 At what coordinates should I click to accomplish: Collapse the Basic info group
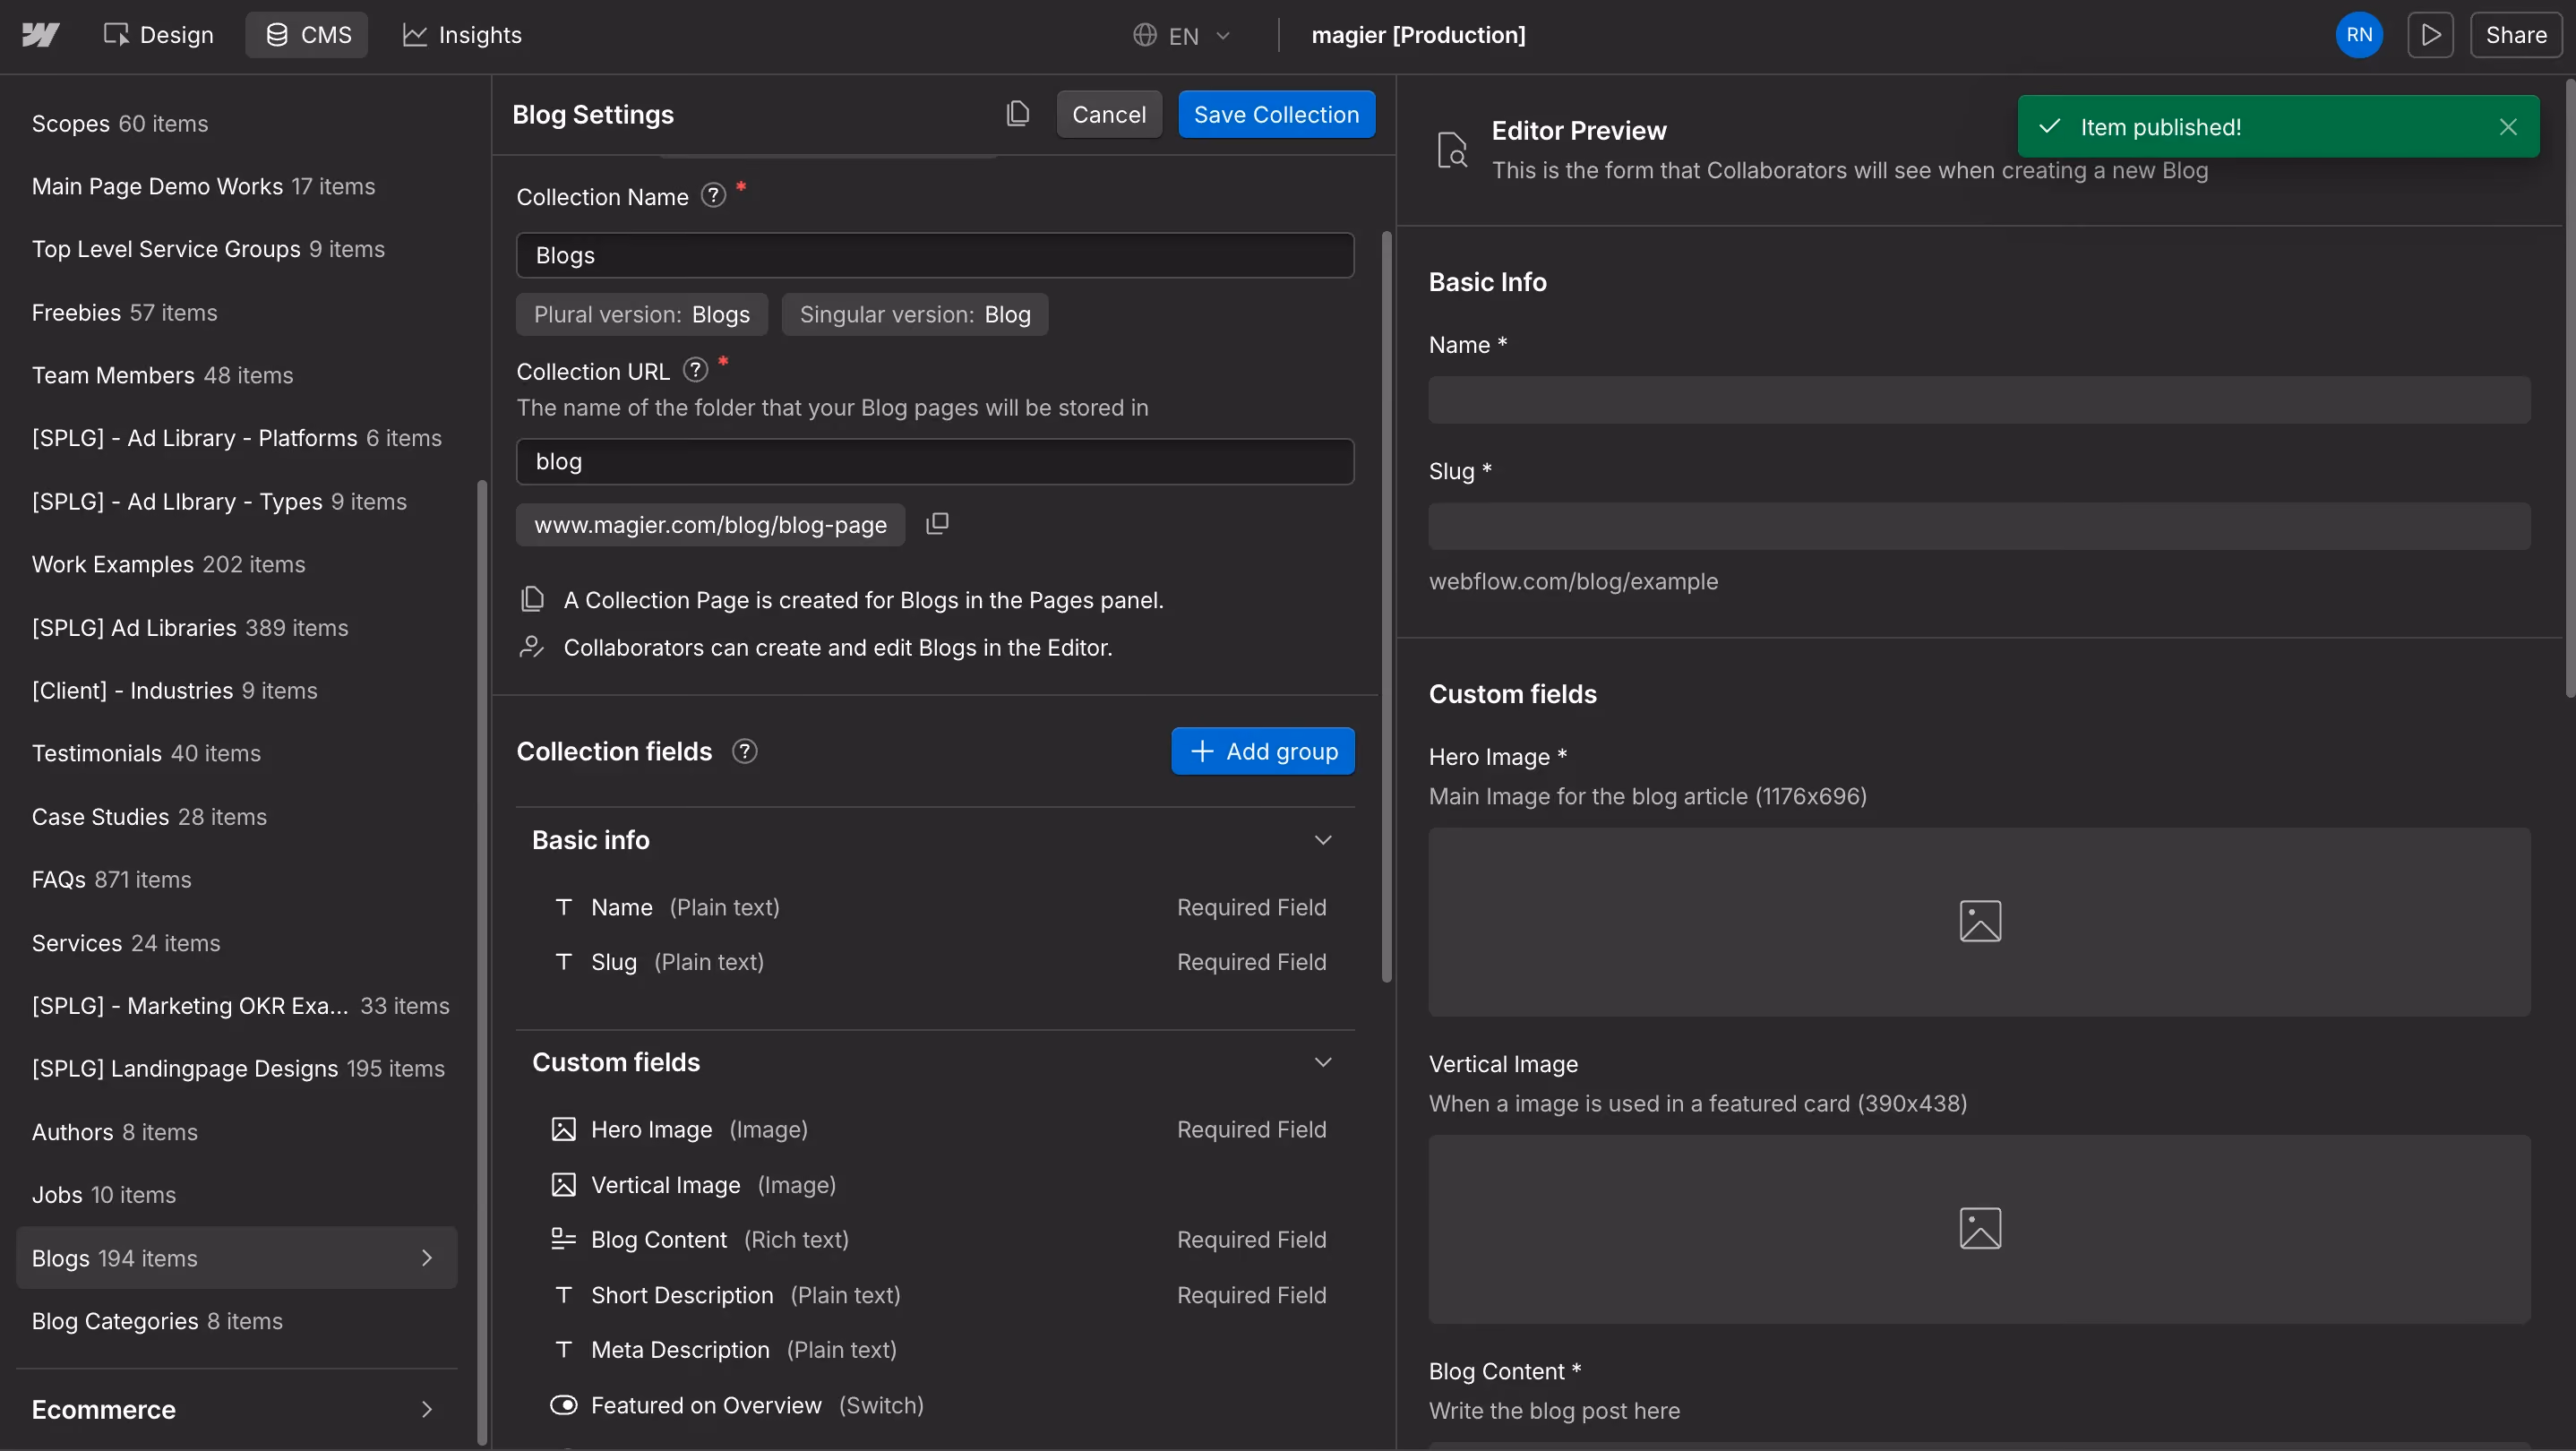[x=1322, y=840]
